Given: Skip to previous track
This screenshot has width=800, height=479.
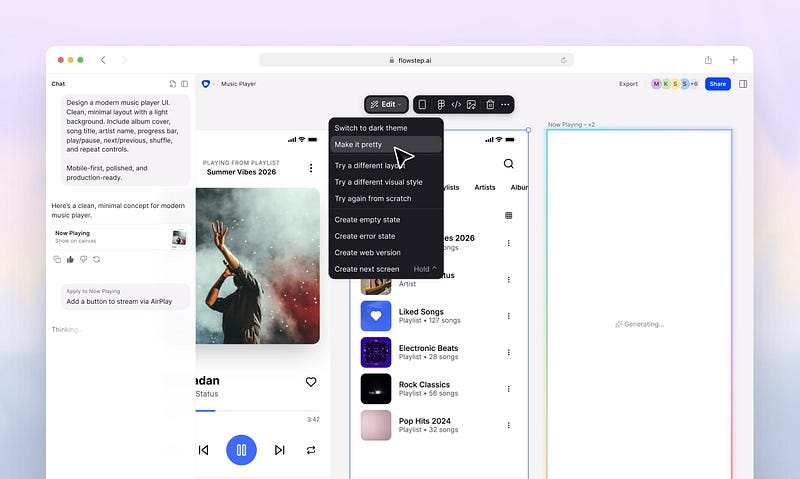Looking at the screenshot, I should (204, 450).
